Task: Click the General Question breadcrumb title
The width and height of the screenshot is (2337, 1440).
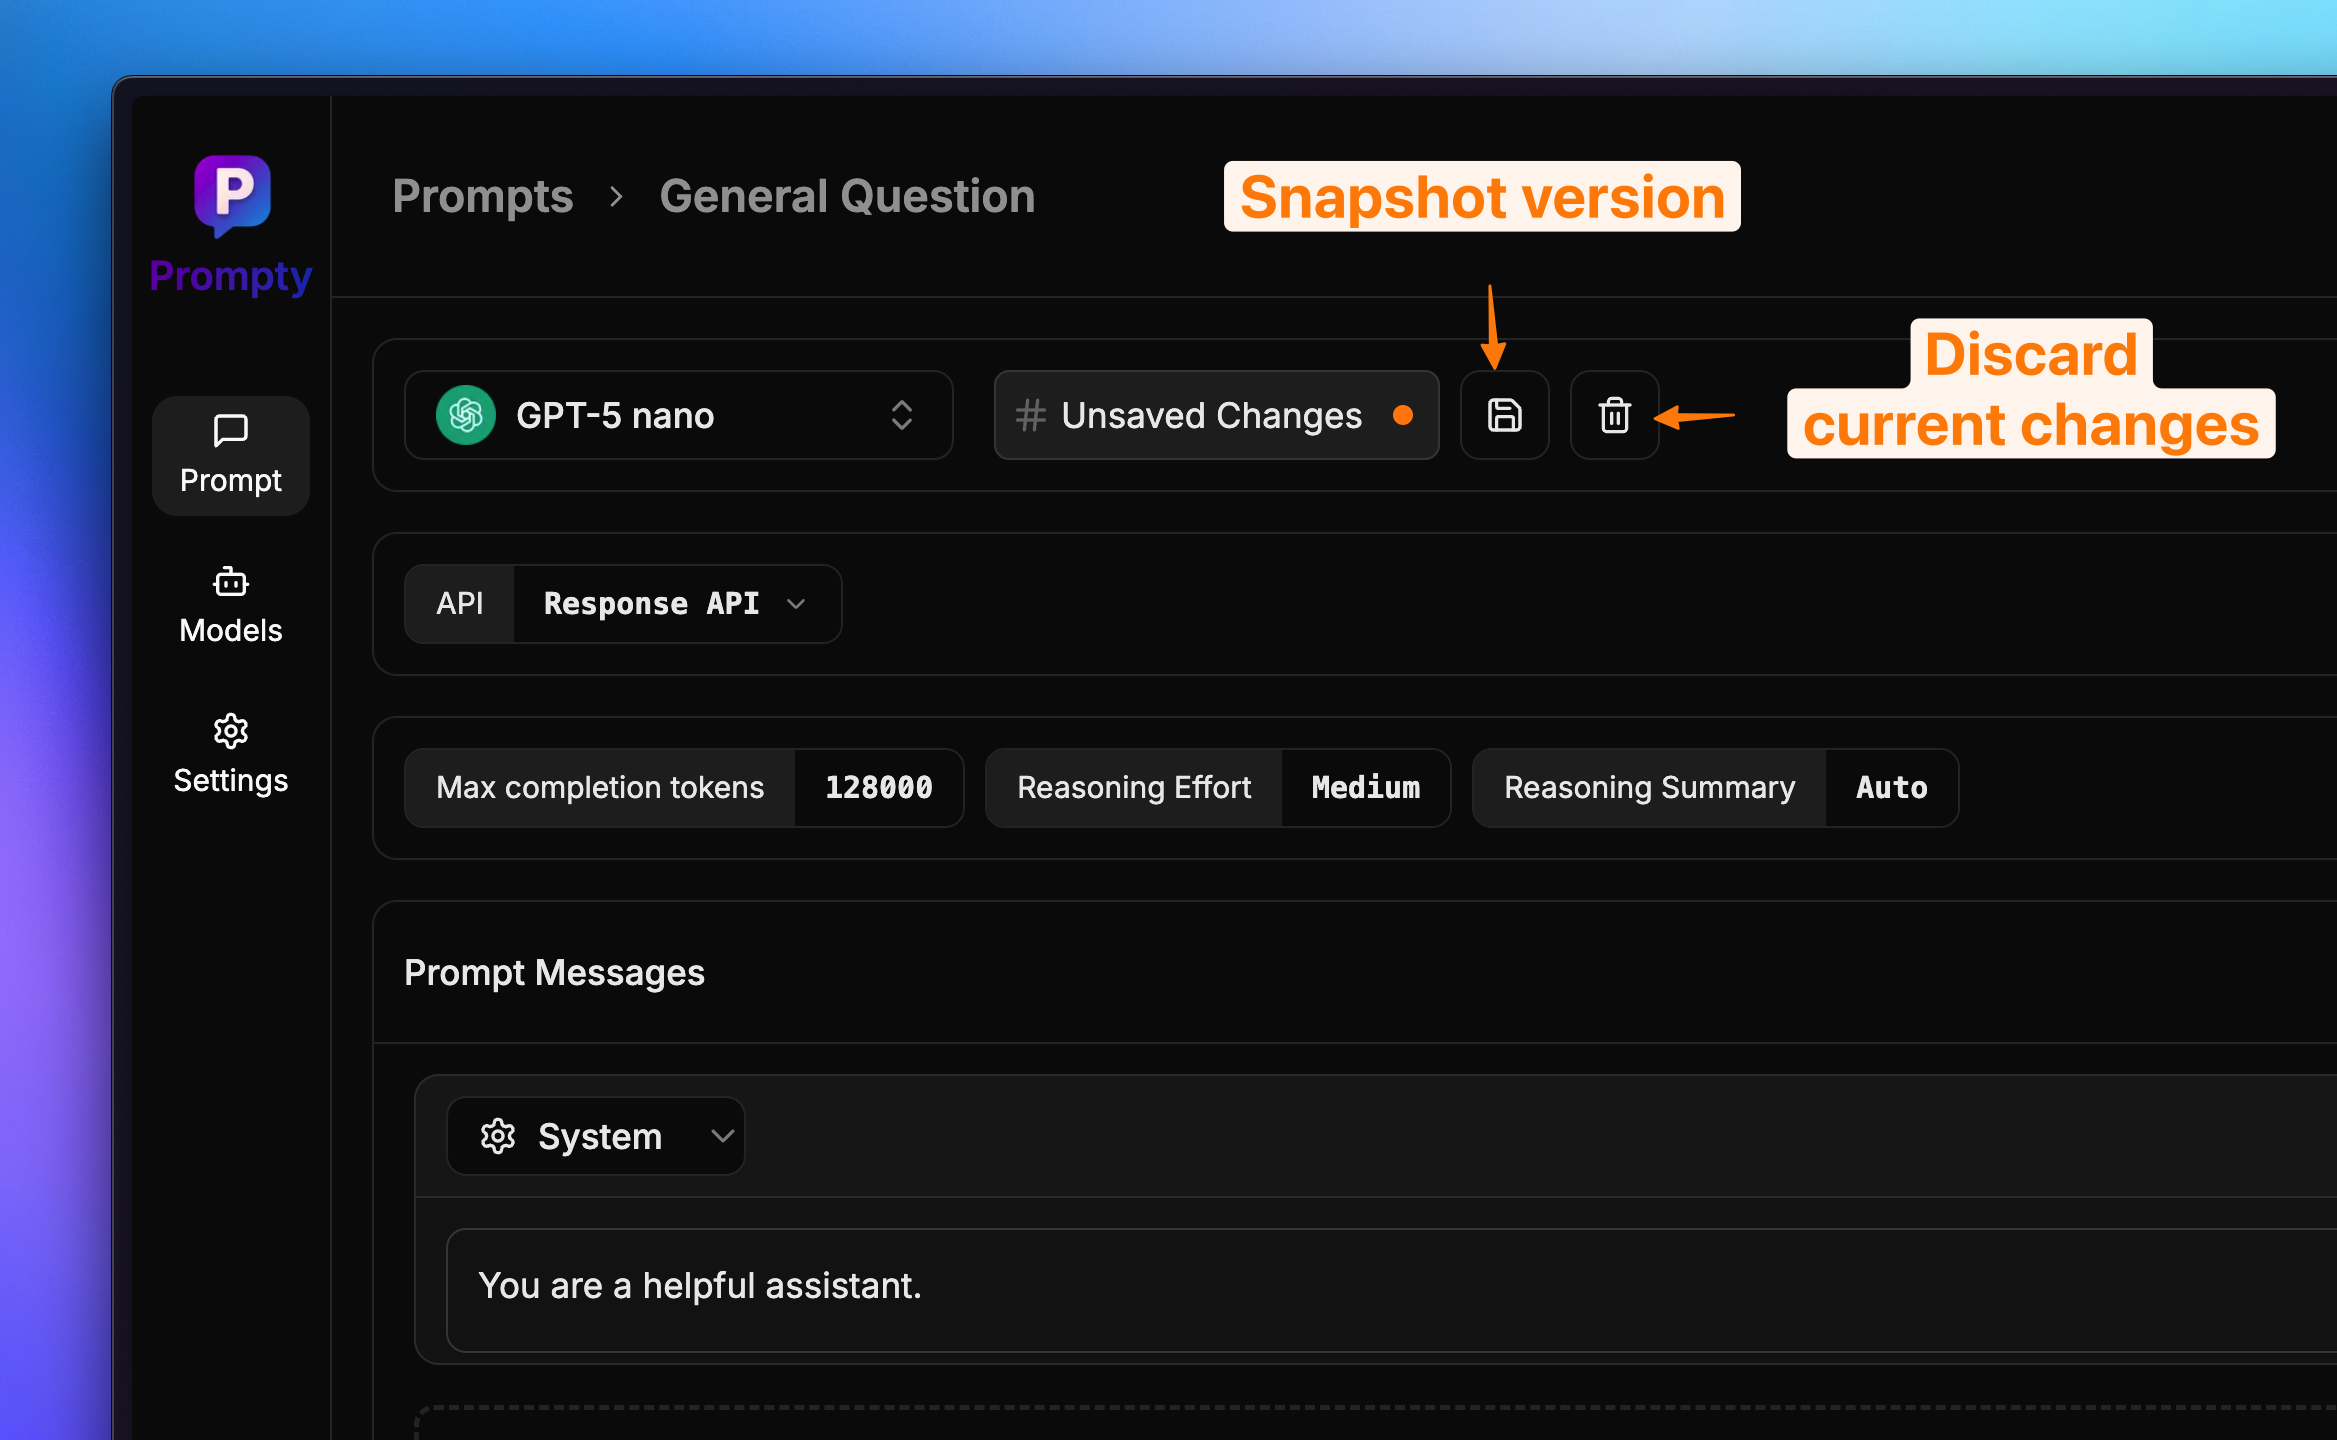Action: click(847, 196)
